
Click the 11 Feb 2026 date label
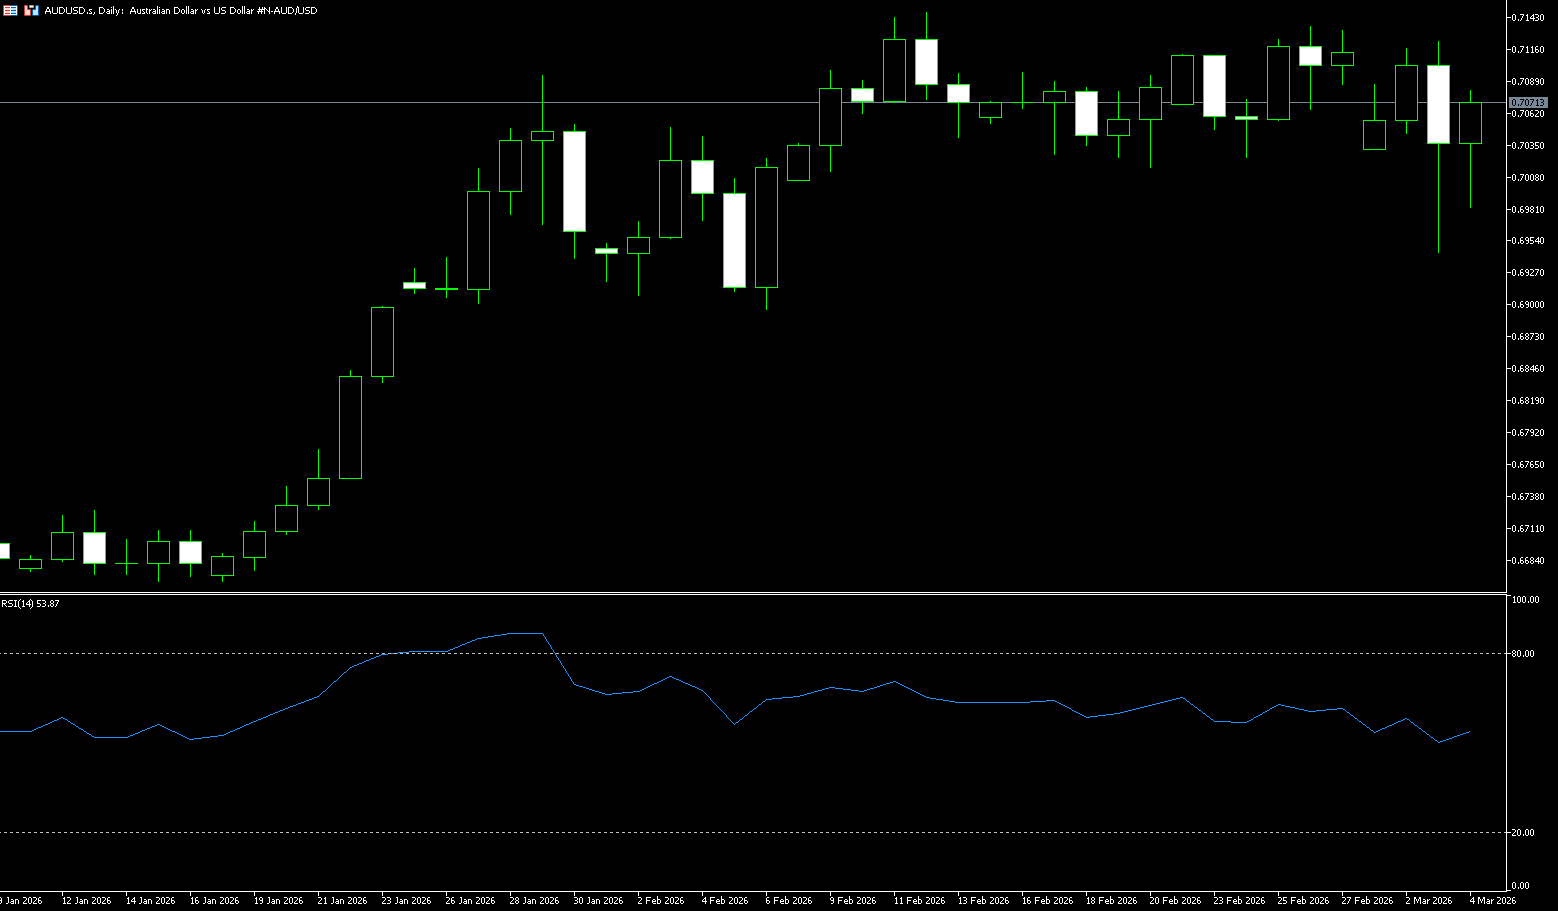[x=918, y=901]
